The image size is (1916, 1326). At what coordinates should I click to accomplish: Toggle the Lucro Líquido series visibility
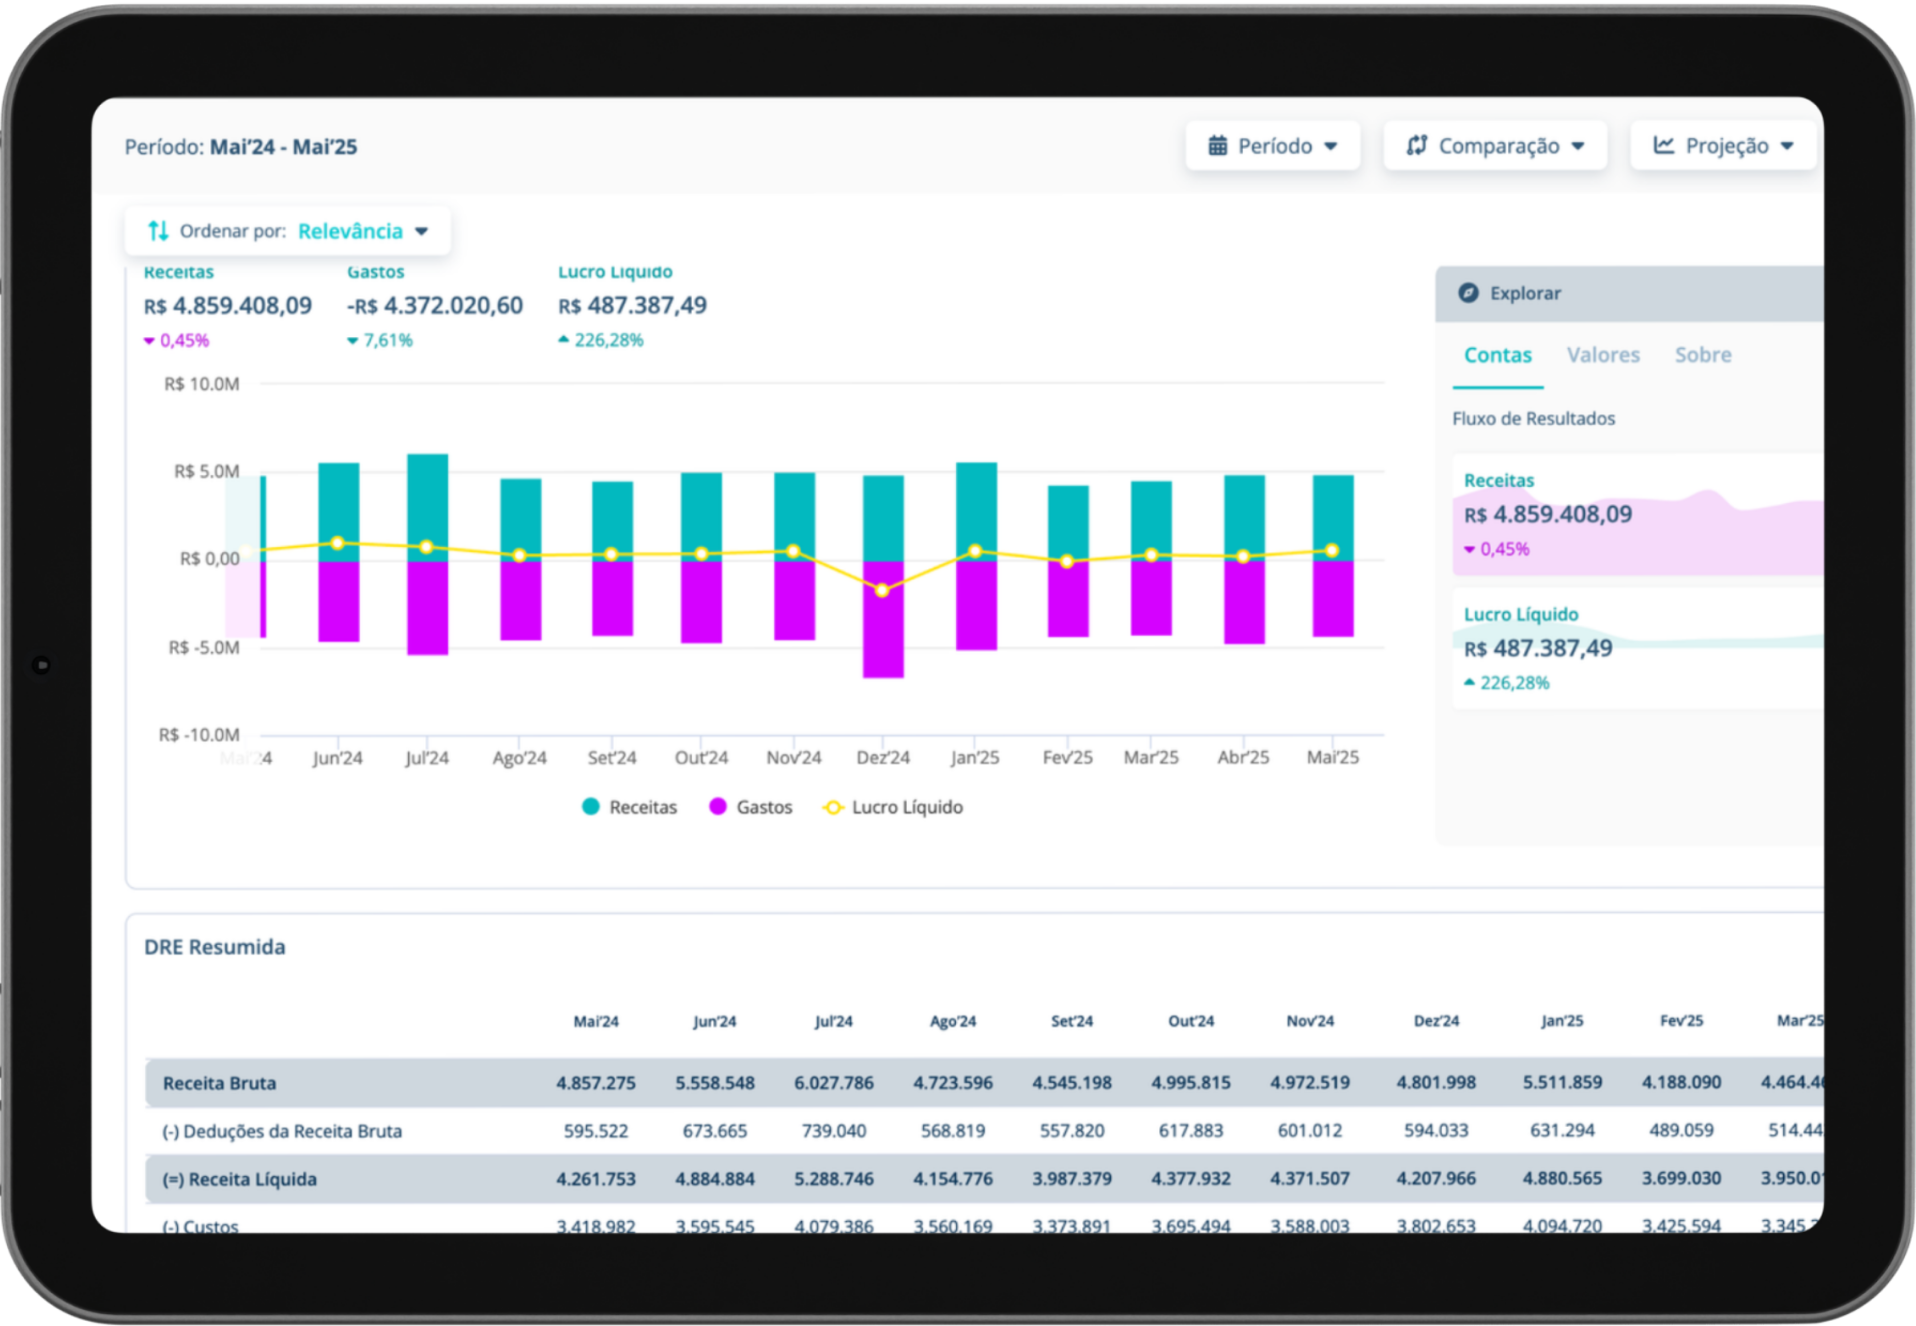pyautogui.click(x=893, y=806)
